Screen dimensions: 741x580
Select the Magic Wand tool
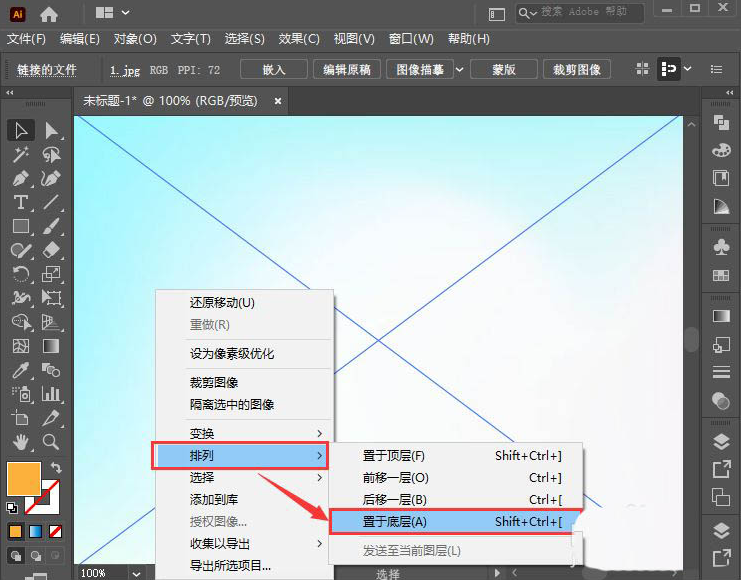21,155
